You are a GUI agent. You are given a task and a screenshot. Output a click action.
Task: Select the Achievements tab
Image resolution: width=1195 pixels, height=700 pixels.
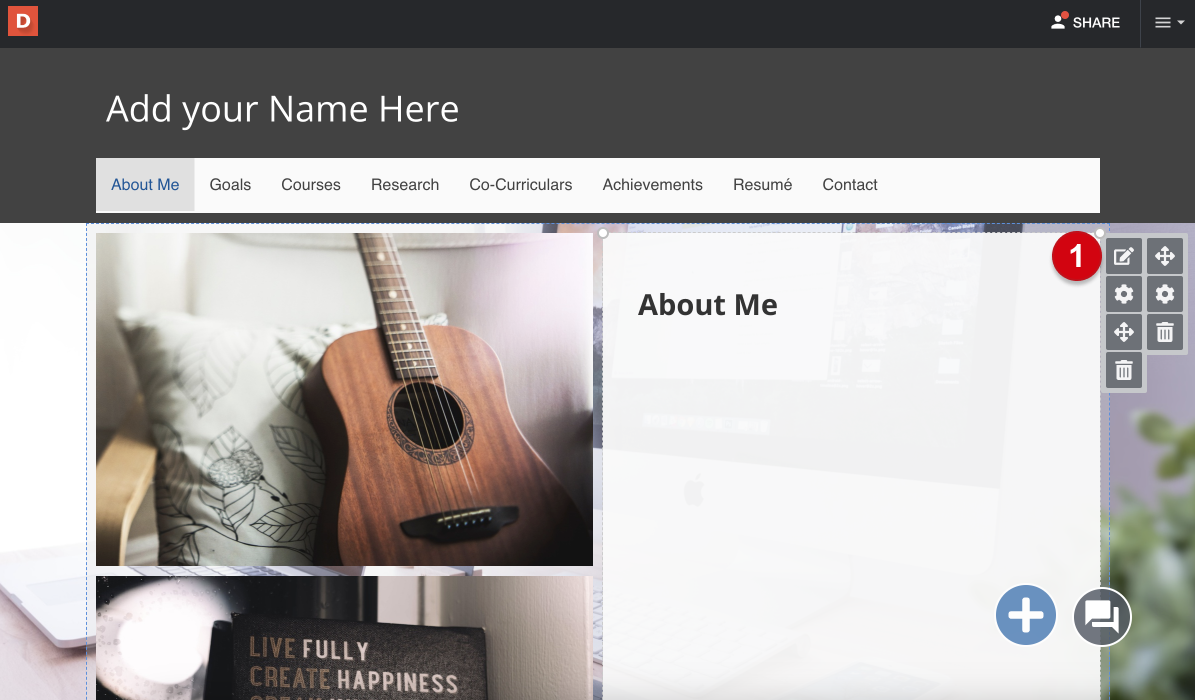pos(652,185)
